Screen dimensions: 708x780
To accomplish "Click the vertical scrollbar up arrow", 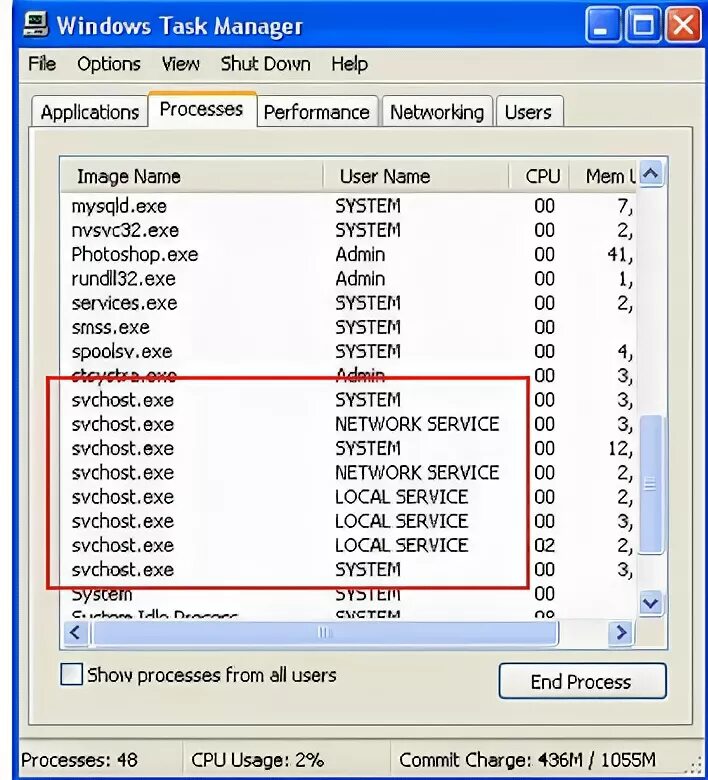I will point(651,174).
